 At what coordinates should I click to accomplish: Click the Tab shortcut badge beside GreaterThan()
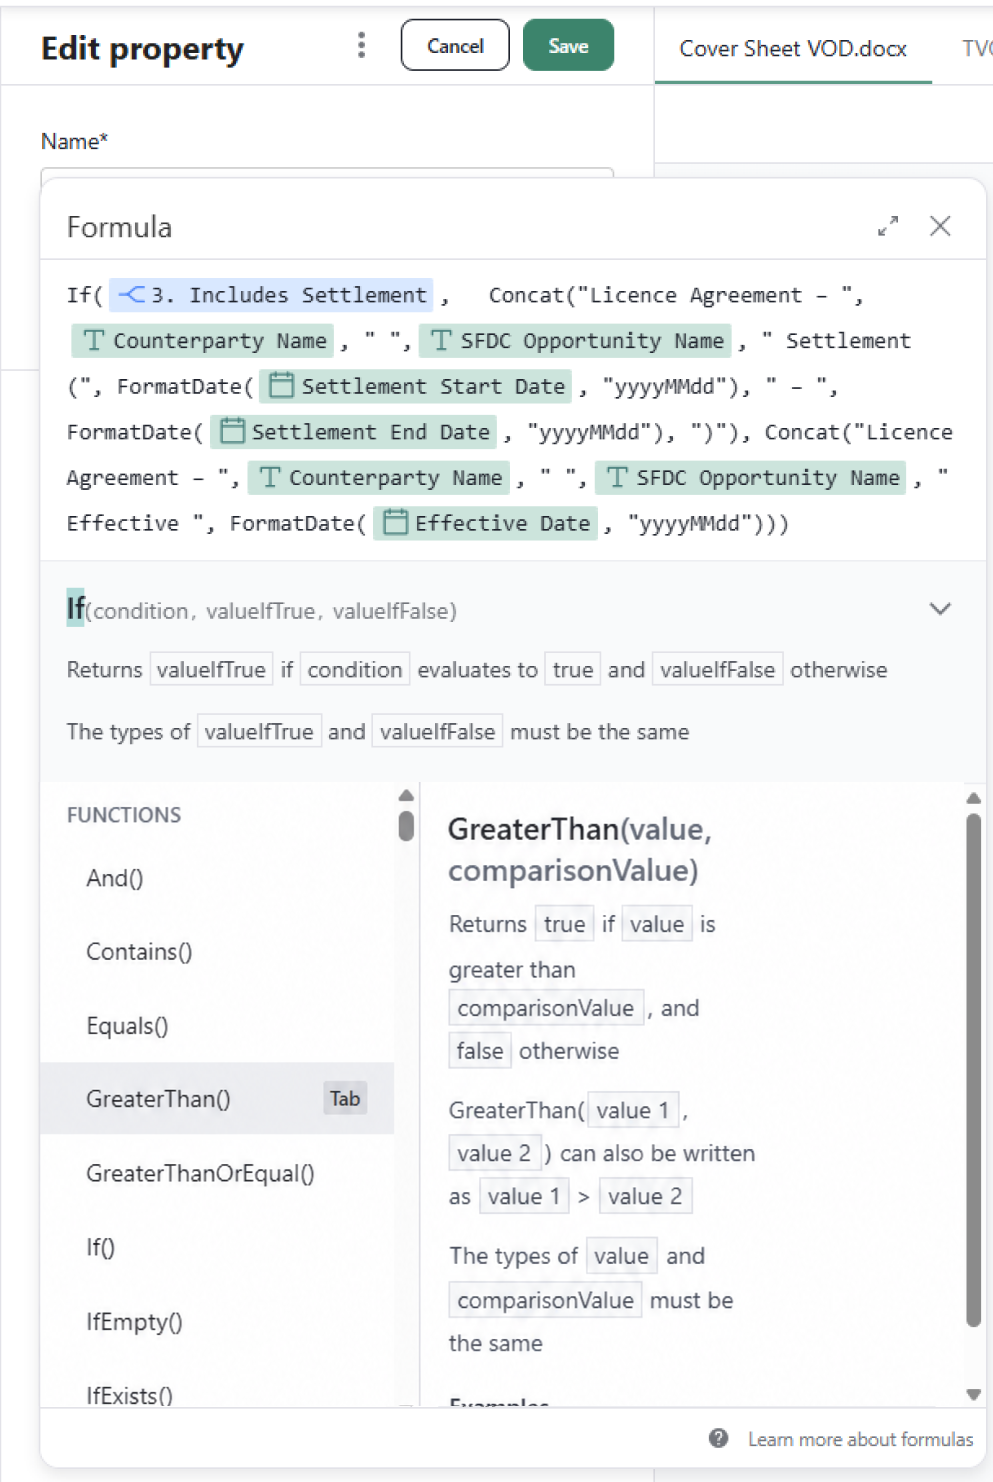(345, 1099)
